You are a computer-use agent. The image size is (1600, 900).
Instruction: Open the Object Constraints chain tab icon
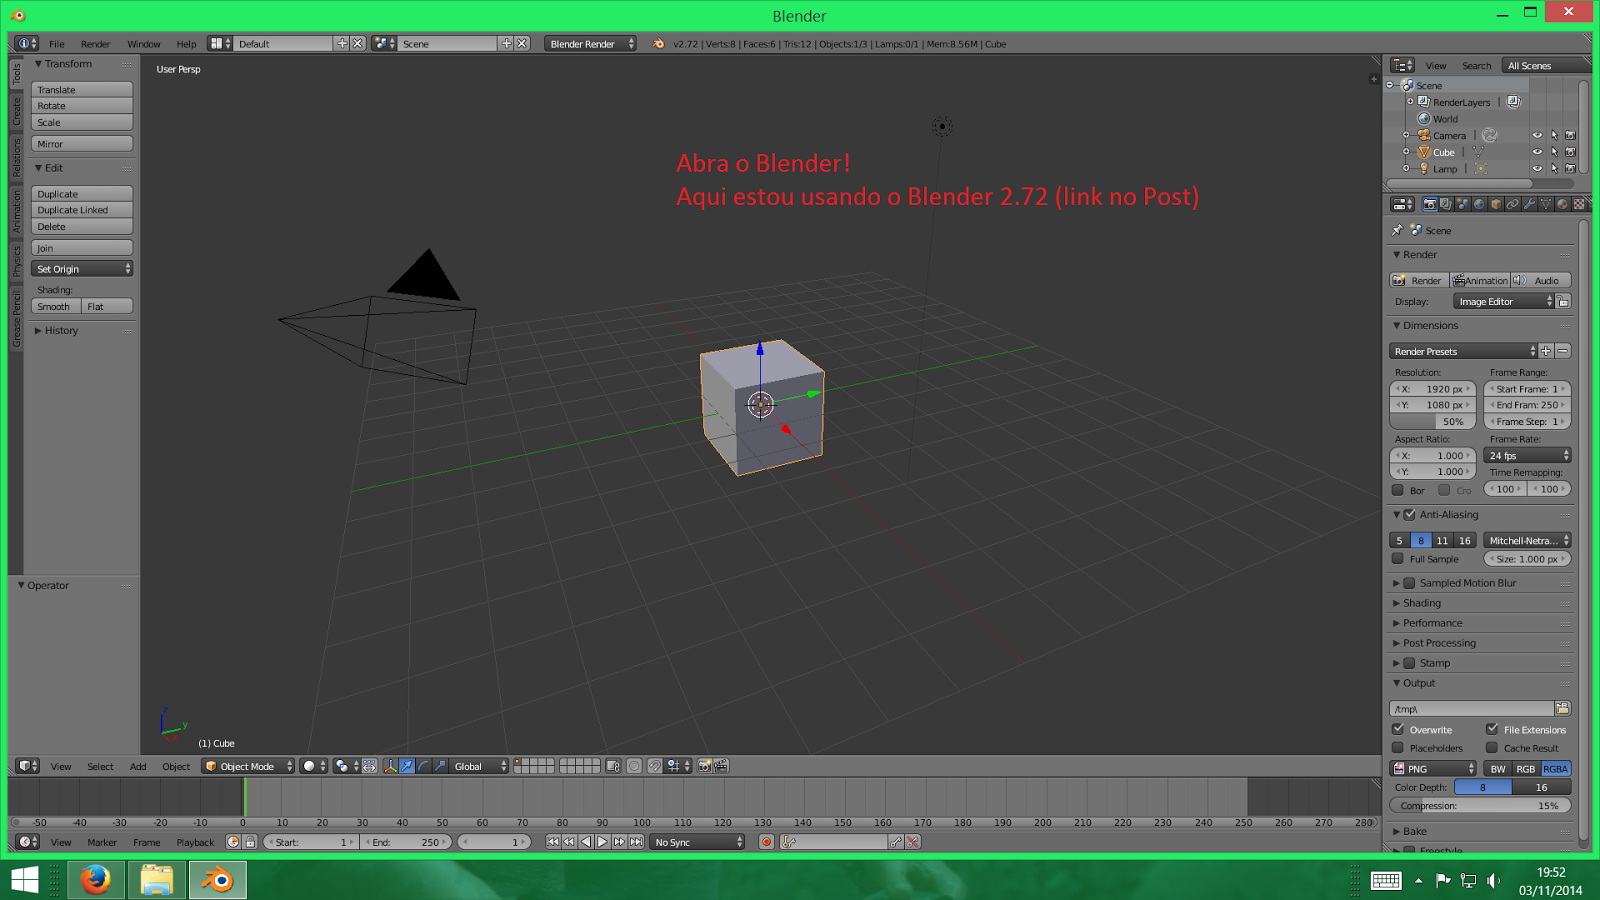pos(1513,204)
